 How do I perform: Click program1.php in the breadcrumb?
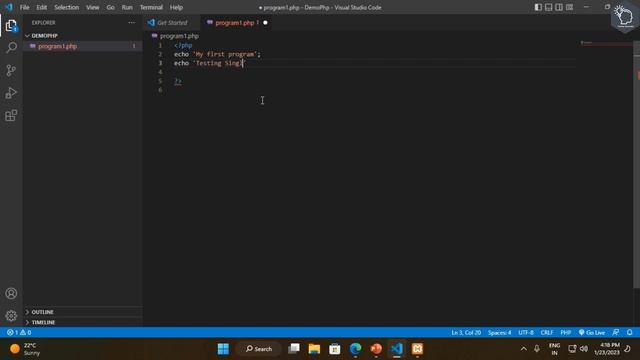pyautogui.click(x=179, y=36)
